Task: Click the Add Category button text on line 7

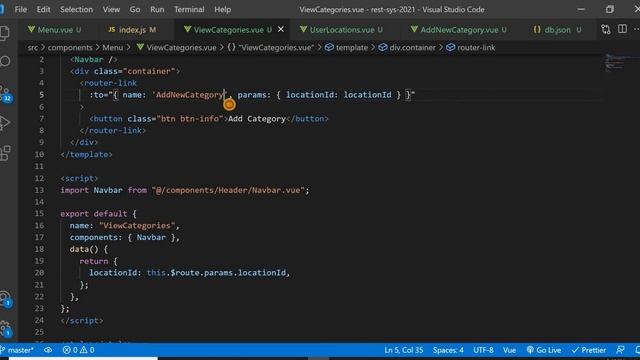Action: [257, 119]
